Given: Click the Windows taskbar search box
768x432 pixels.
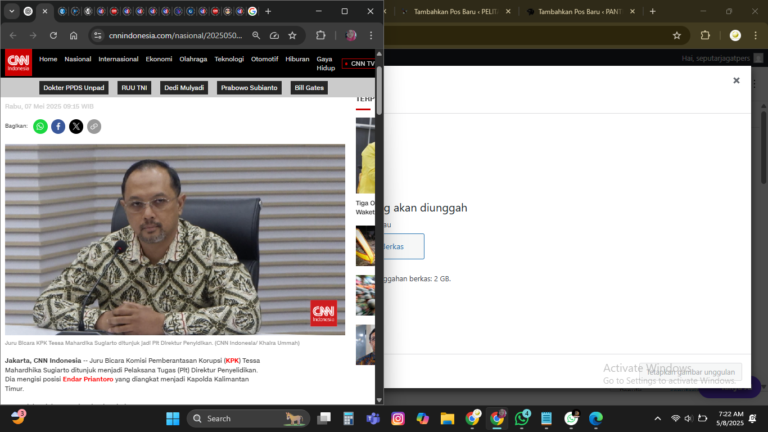Looking at the screenshot, I should pos(249,418).
